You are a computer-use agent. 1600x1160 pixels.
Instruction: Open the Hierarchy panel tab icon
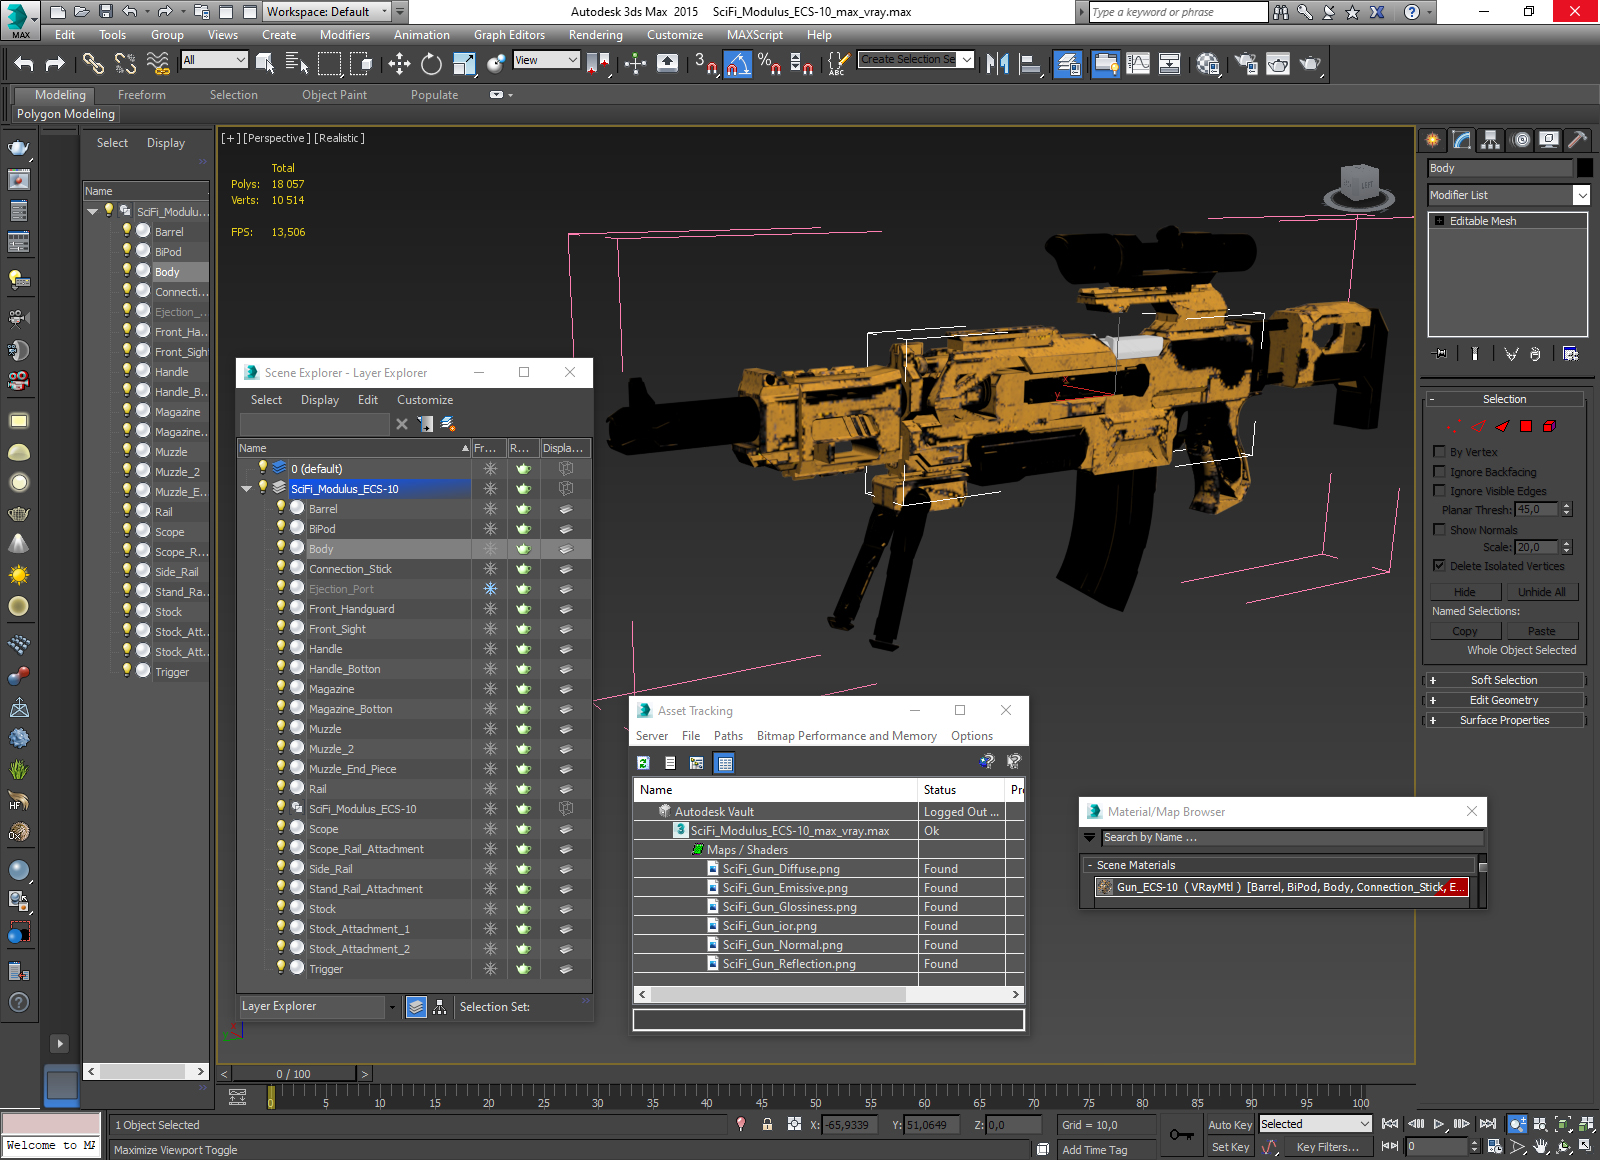(1491, 140)
